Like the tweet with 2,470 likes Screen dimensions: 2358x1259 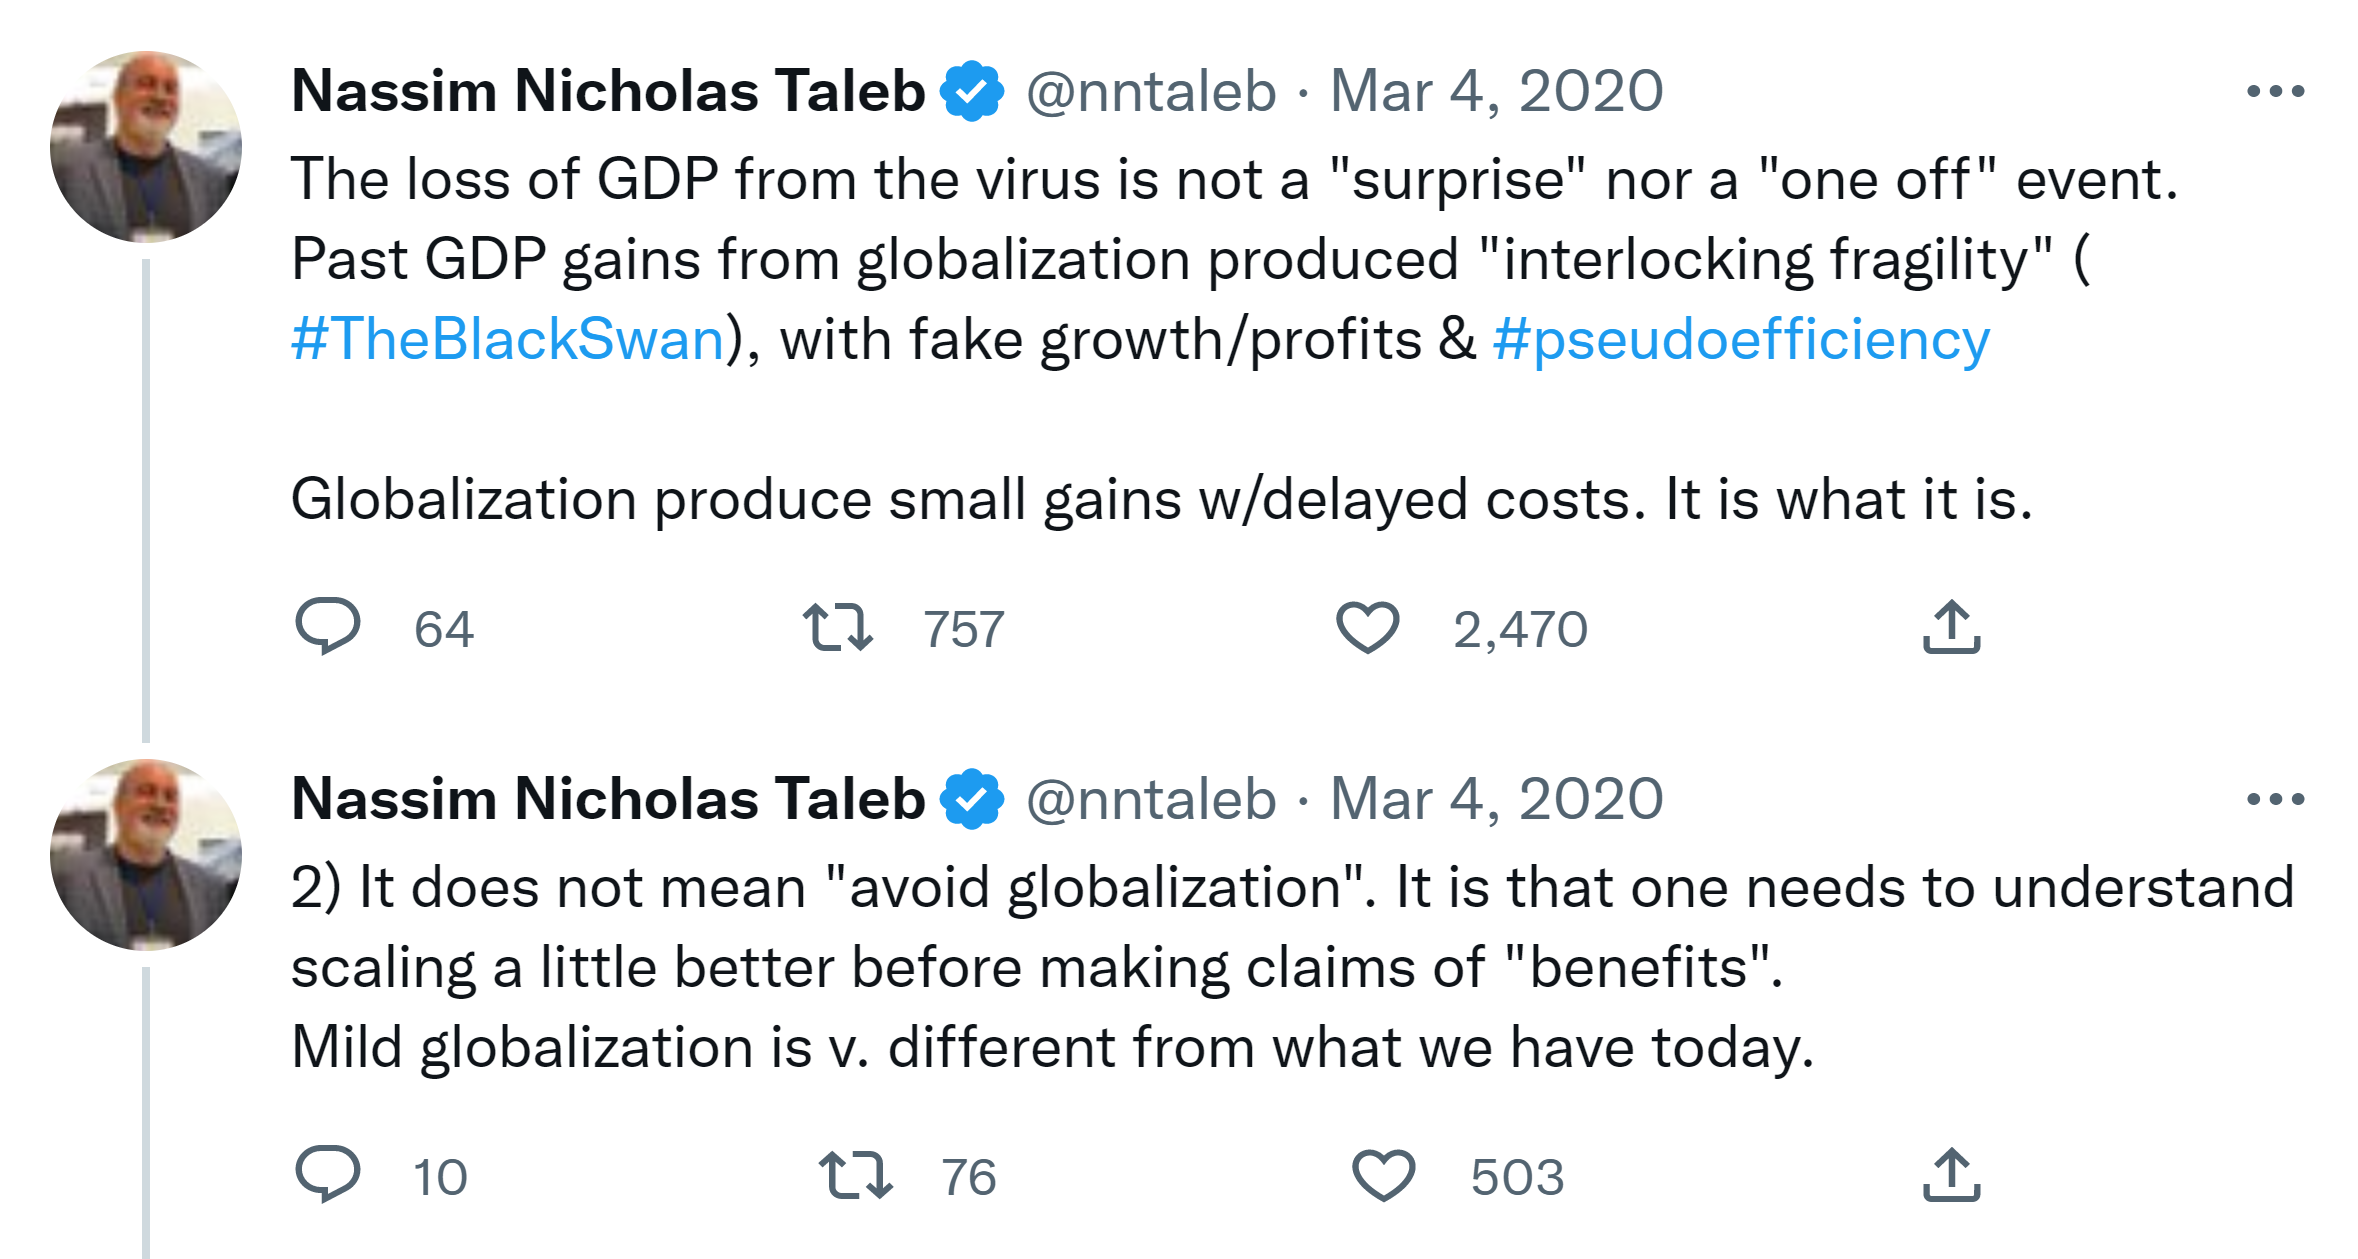click(1367, 627)
